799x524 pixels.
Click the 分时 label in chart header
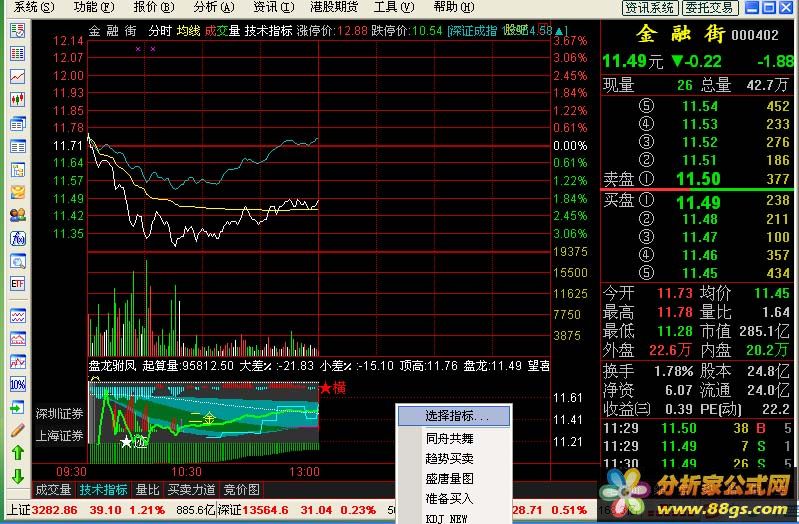coord(160,31)
